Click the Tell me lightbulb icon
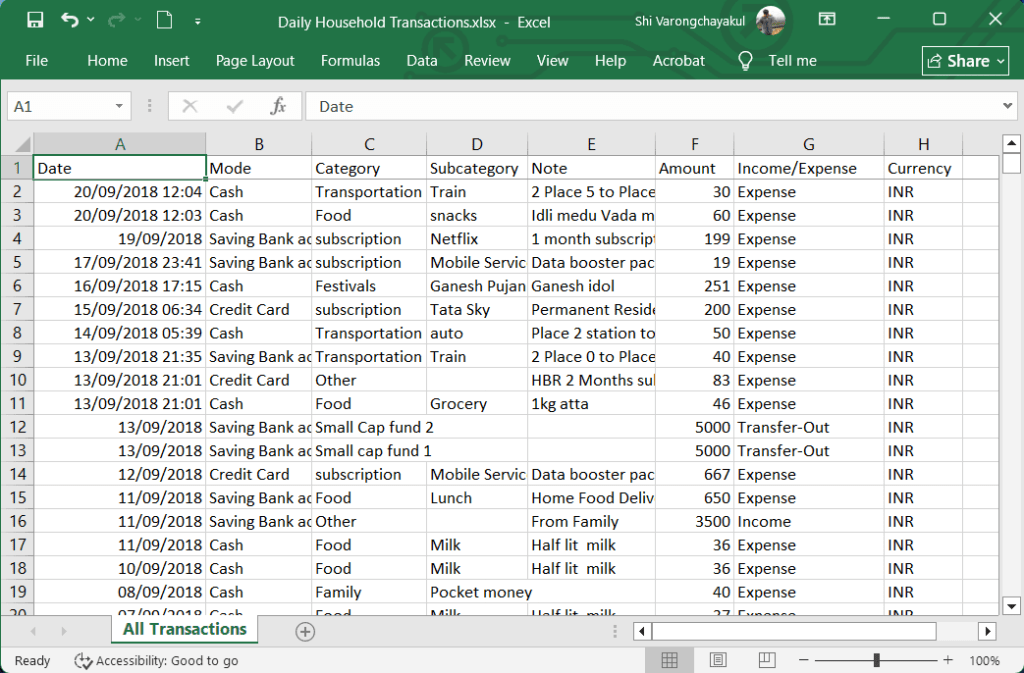The image size is (1024, 673). (745, 61)
